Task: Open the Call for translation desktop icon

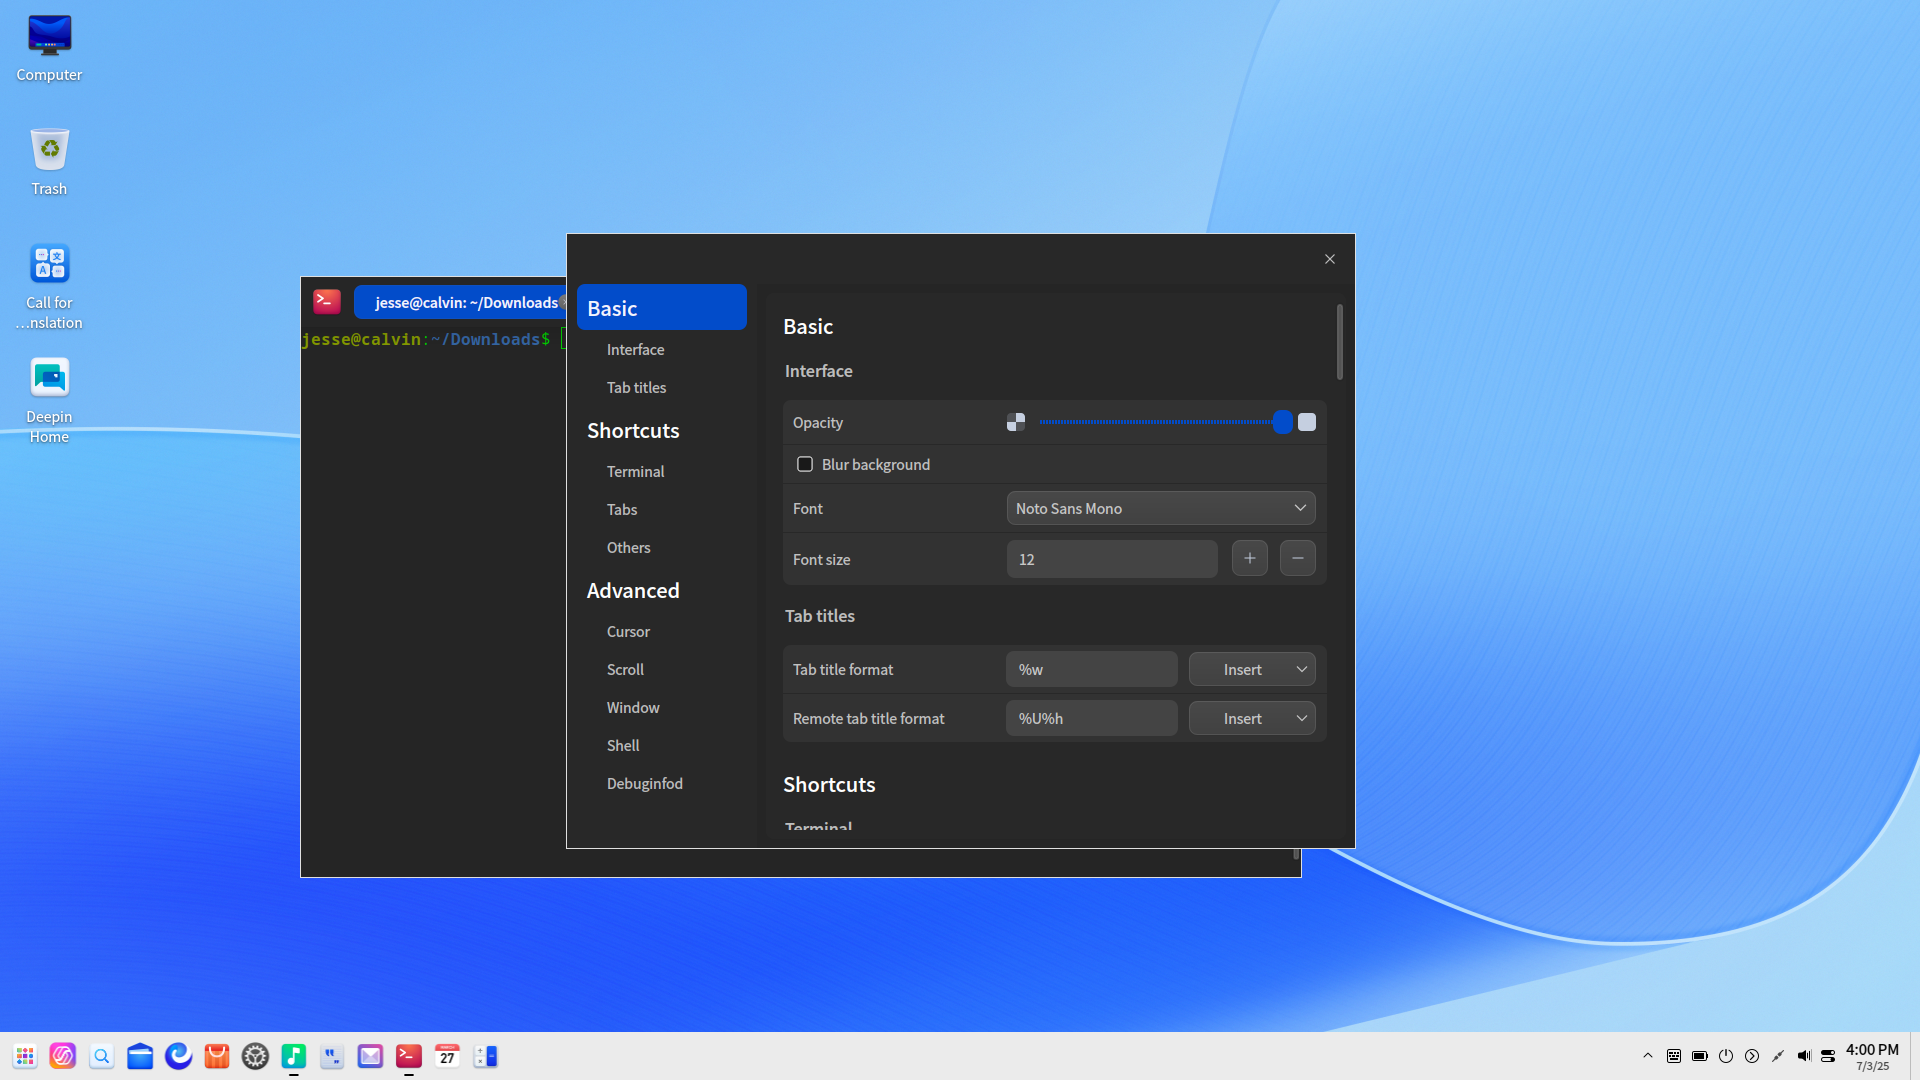Action: click(x=49, y=286)
